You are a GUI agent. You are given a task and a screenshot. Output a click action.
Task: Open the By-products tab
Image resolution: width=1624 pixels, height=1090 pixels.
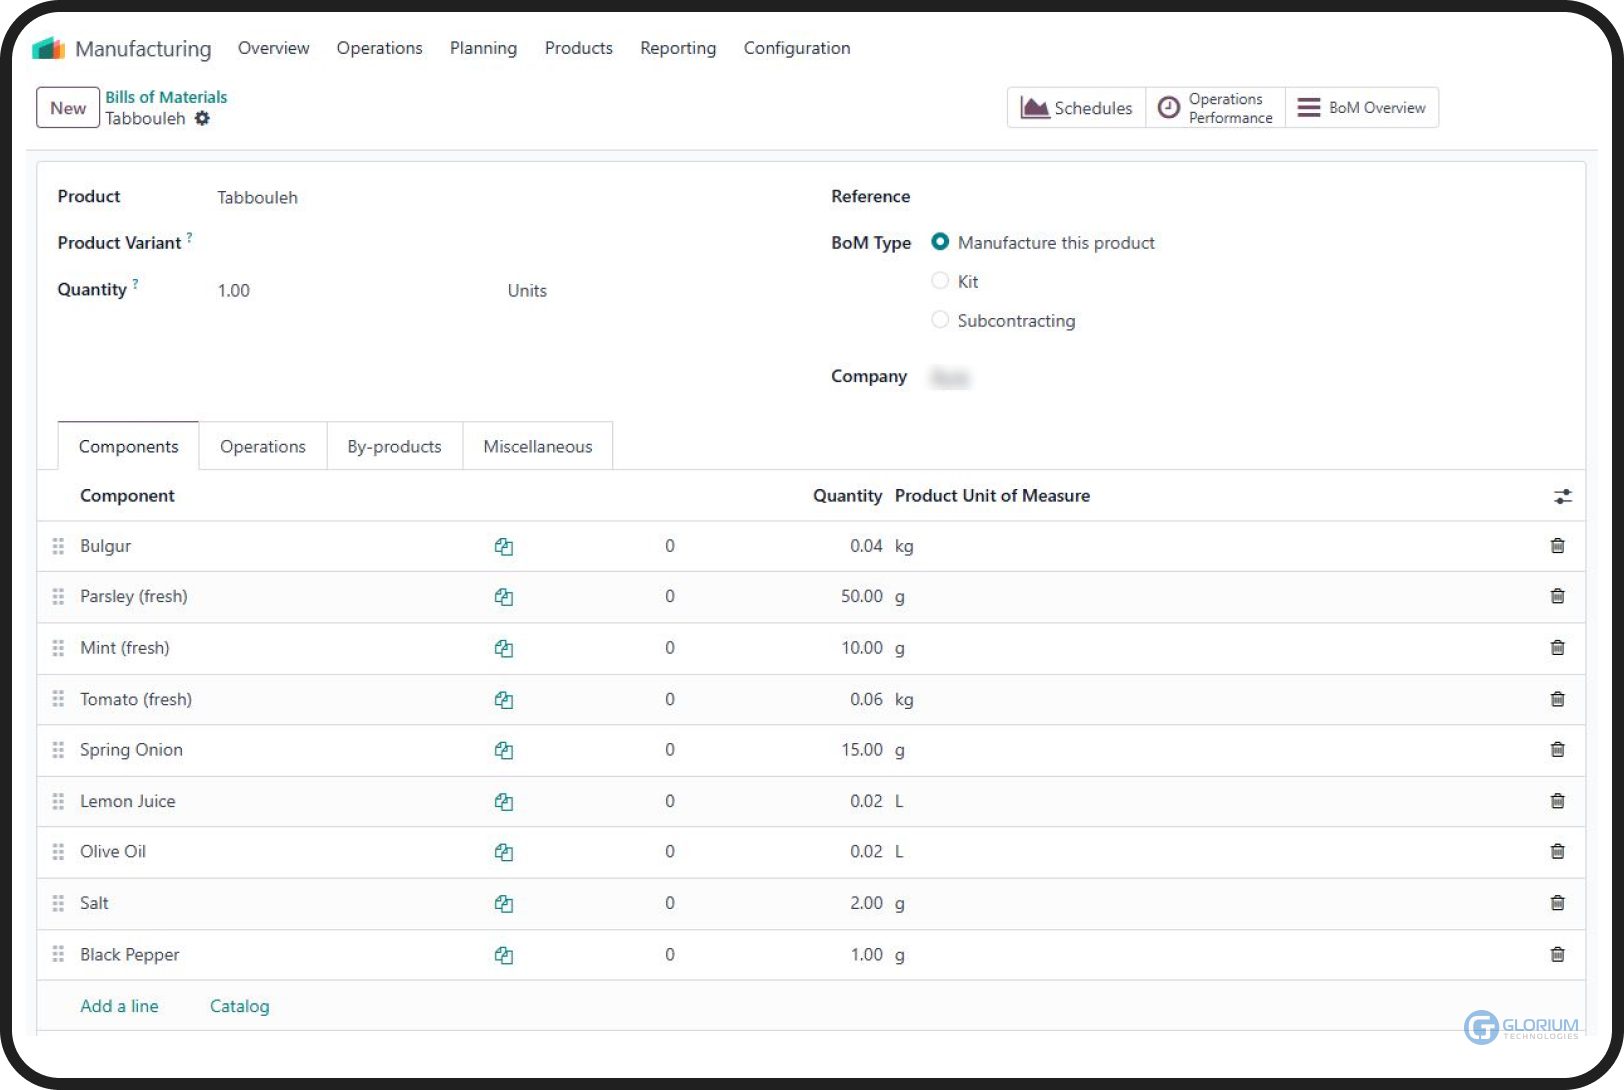click(x=394, y=446)
